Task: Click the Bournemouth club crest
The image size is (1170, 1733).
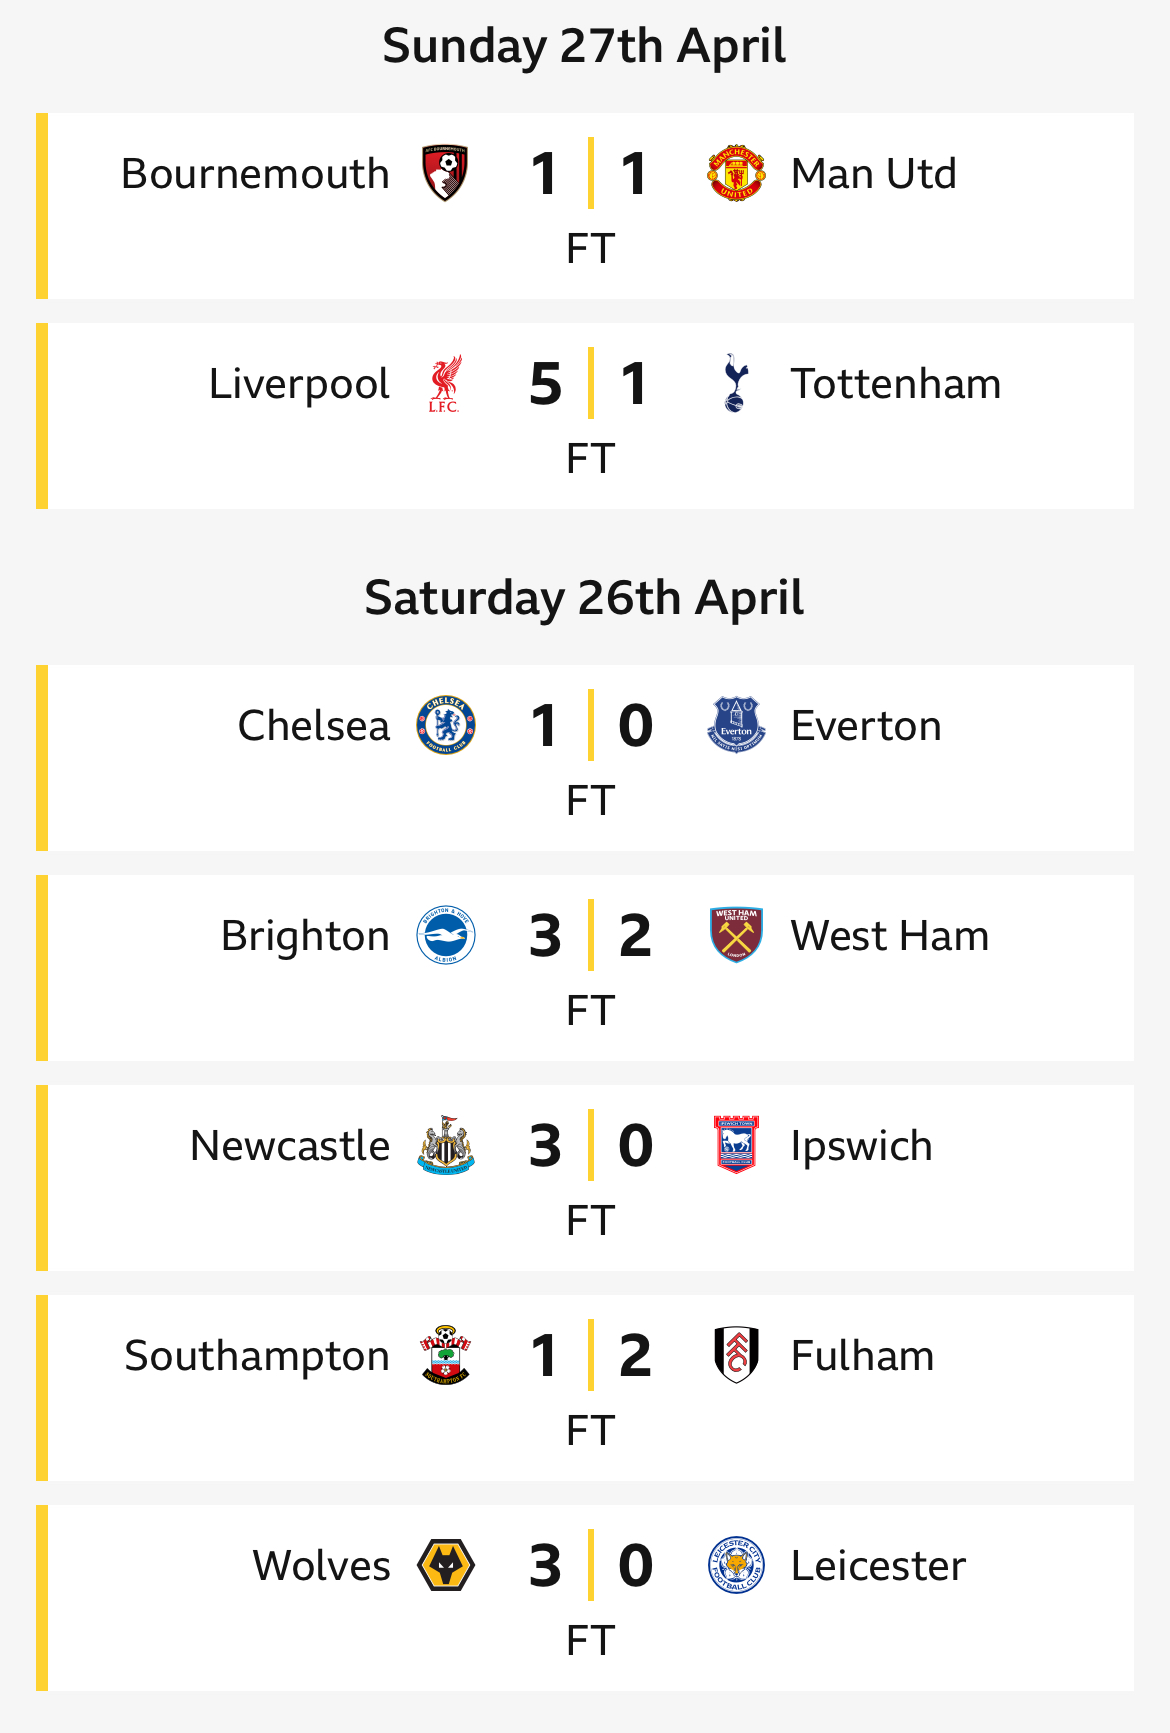Action: point(446,174)
